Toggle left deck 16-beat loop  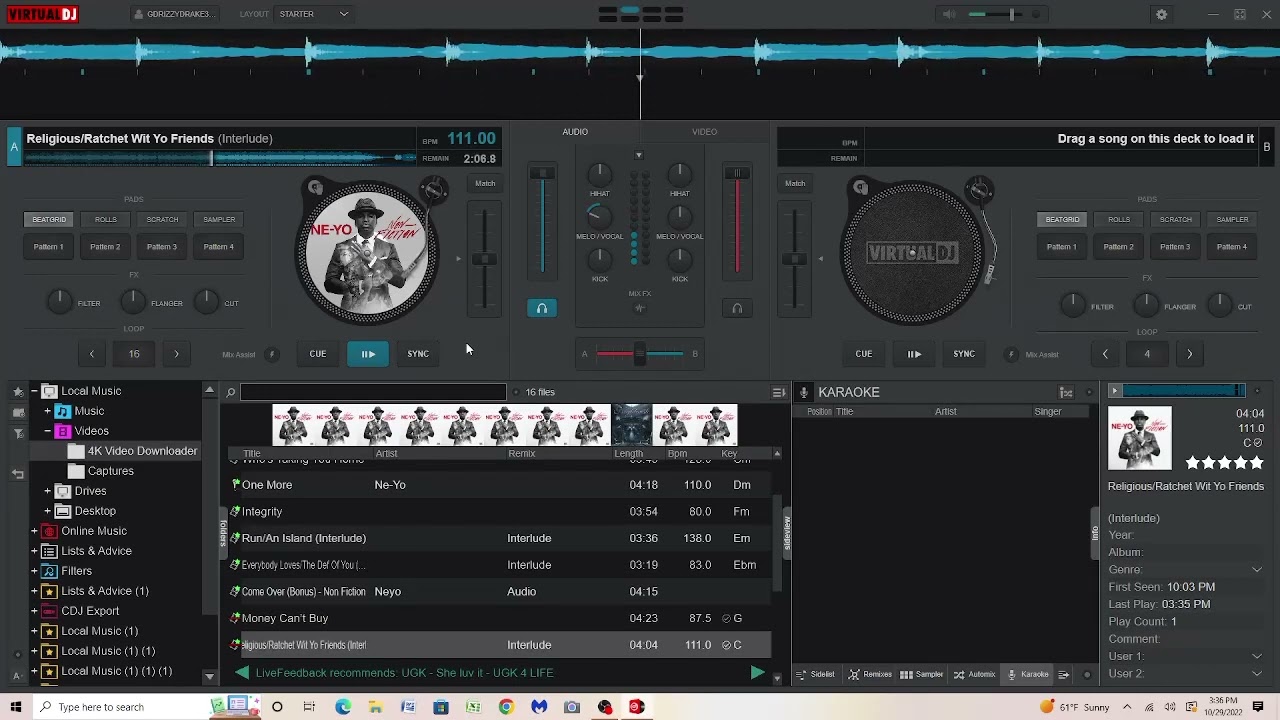tap(134, 354)
